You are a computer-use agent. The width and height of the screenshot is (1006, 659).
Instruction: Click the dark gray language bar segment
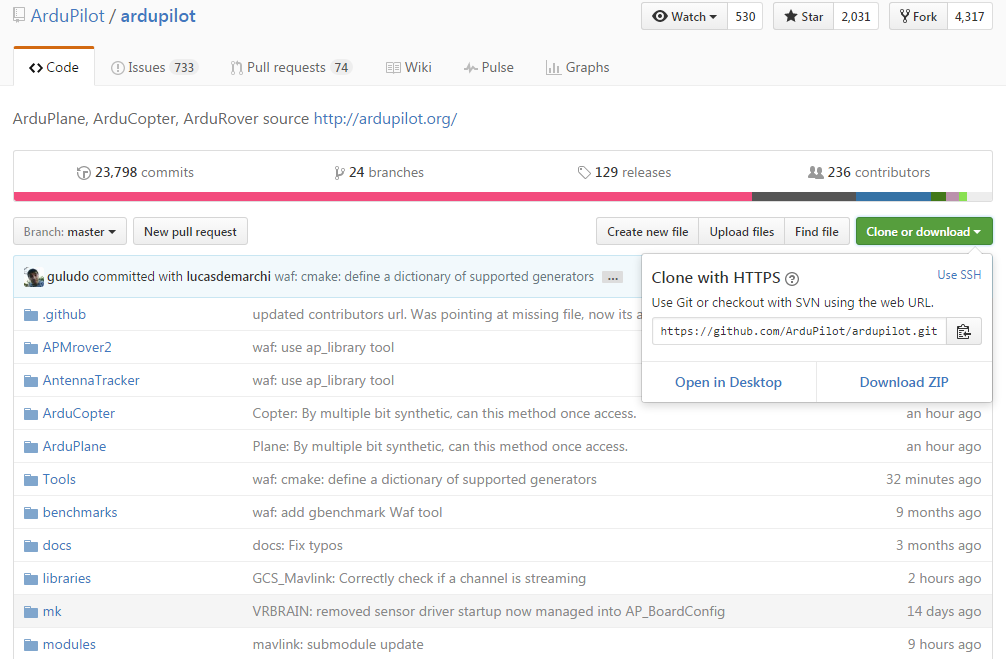click(x=804, y=196)
